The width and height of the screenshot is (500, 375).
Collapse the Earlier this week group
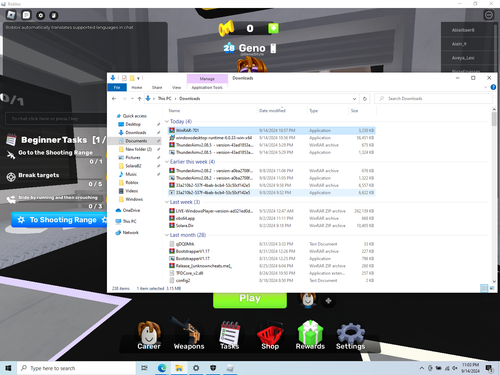pyautogui.click(x=167, y=162)
